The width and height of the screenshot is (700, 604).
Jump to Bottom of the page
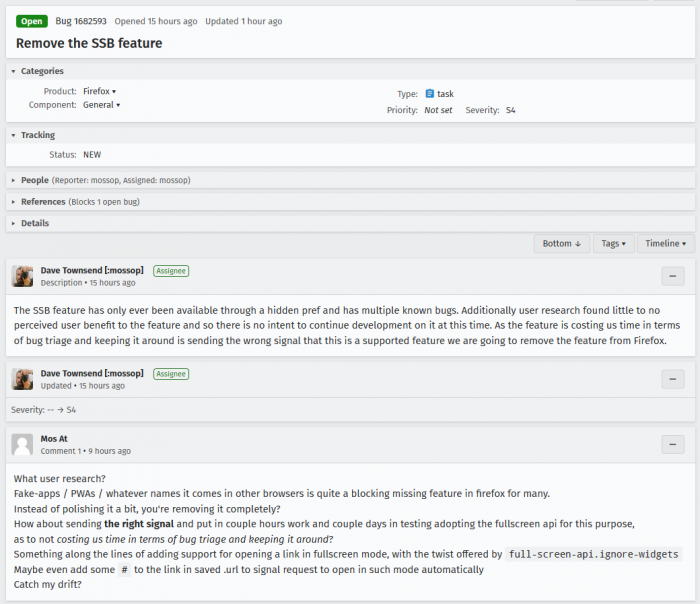(x=561, y=243)
